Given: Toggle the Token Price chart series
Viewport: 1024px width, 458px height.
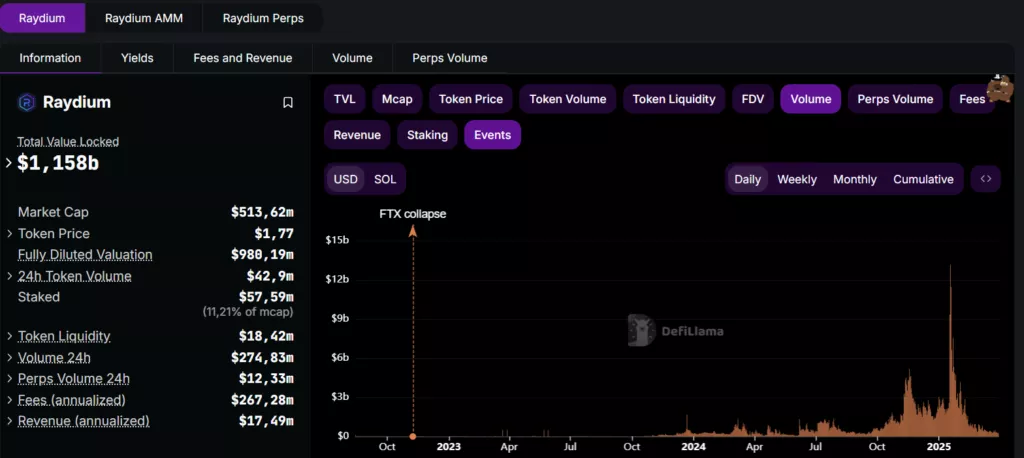Looking at the screenshot, I should pyautogui.click(x=471, y=99).
